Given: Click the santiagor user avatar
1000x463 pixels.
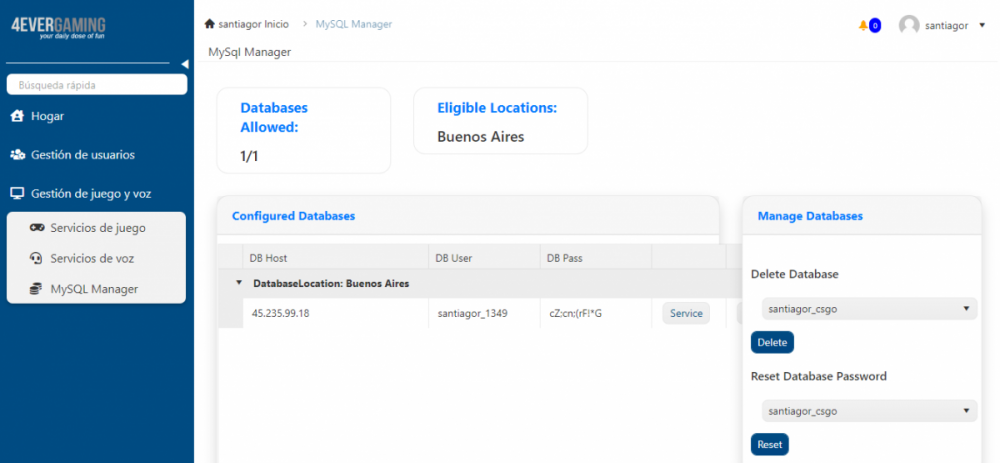Looking at the screenshot, I should click(909, 25).
